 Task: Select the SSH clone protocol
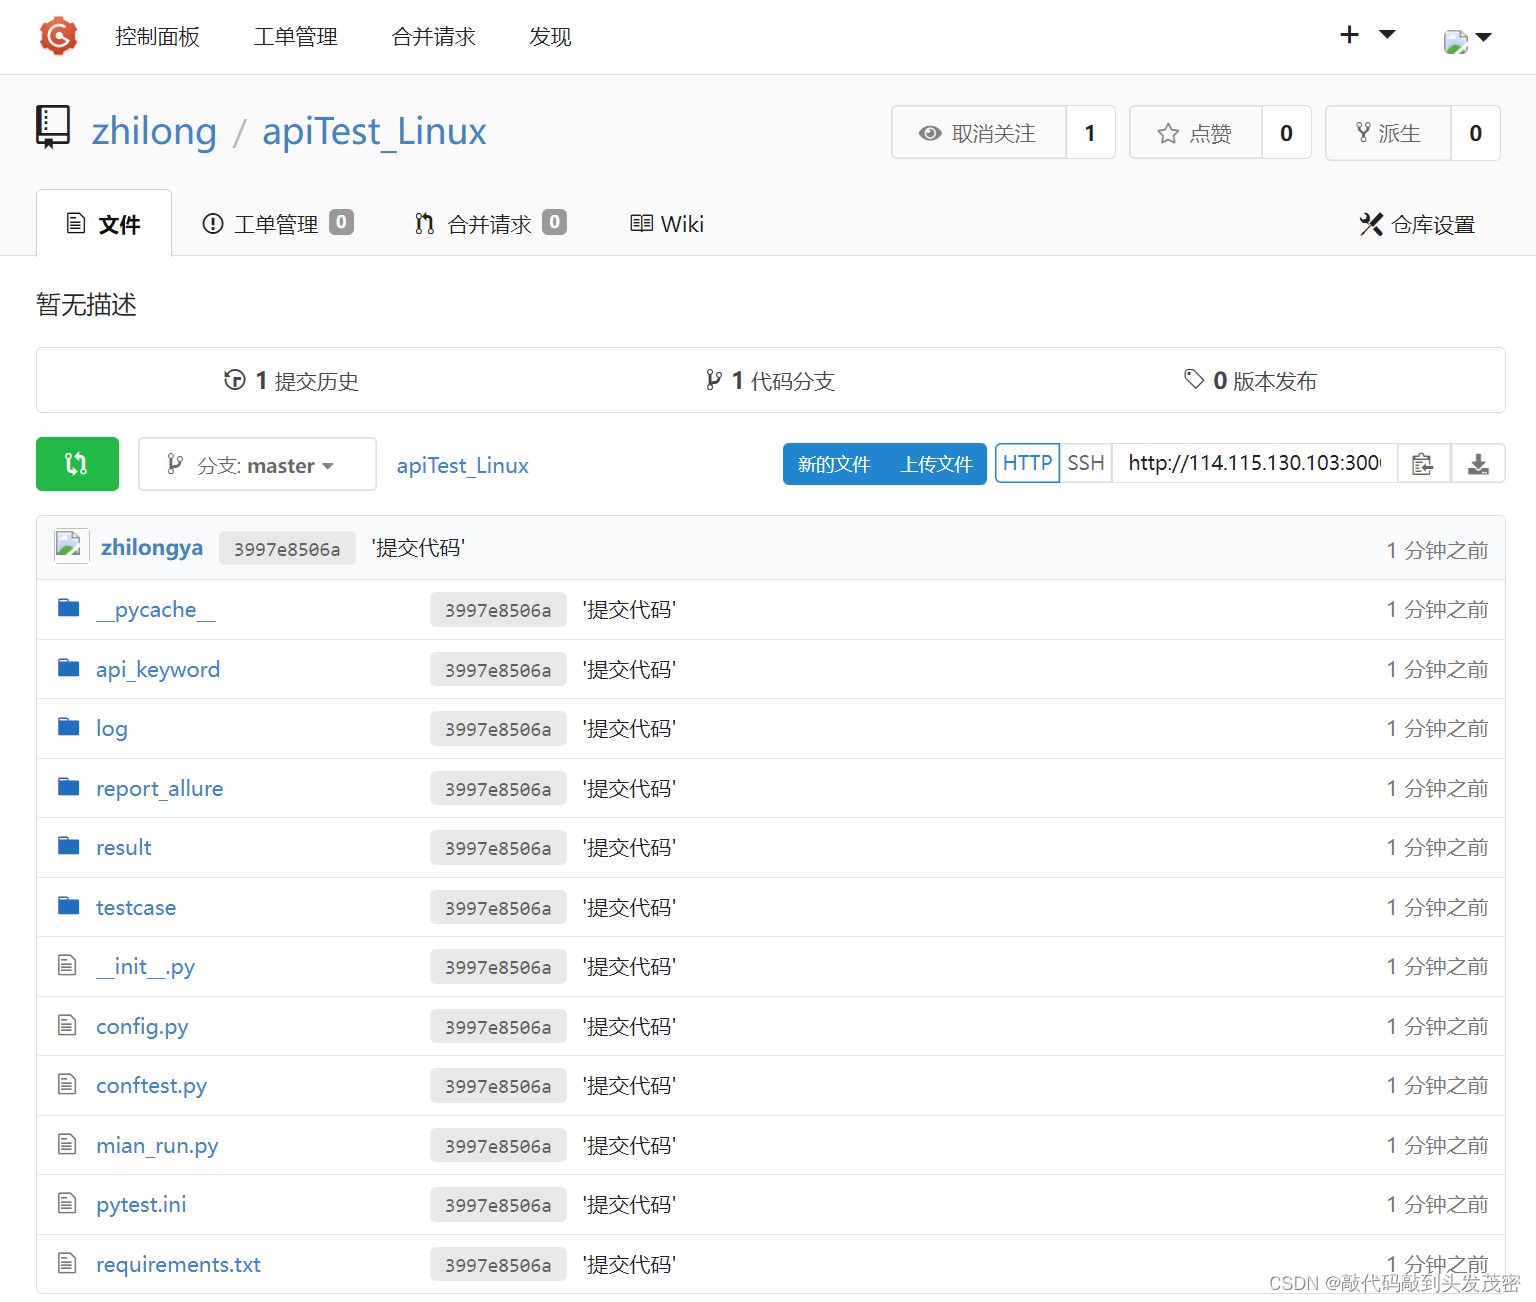(1085, 463)
